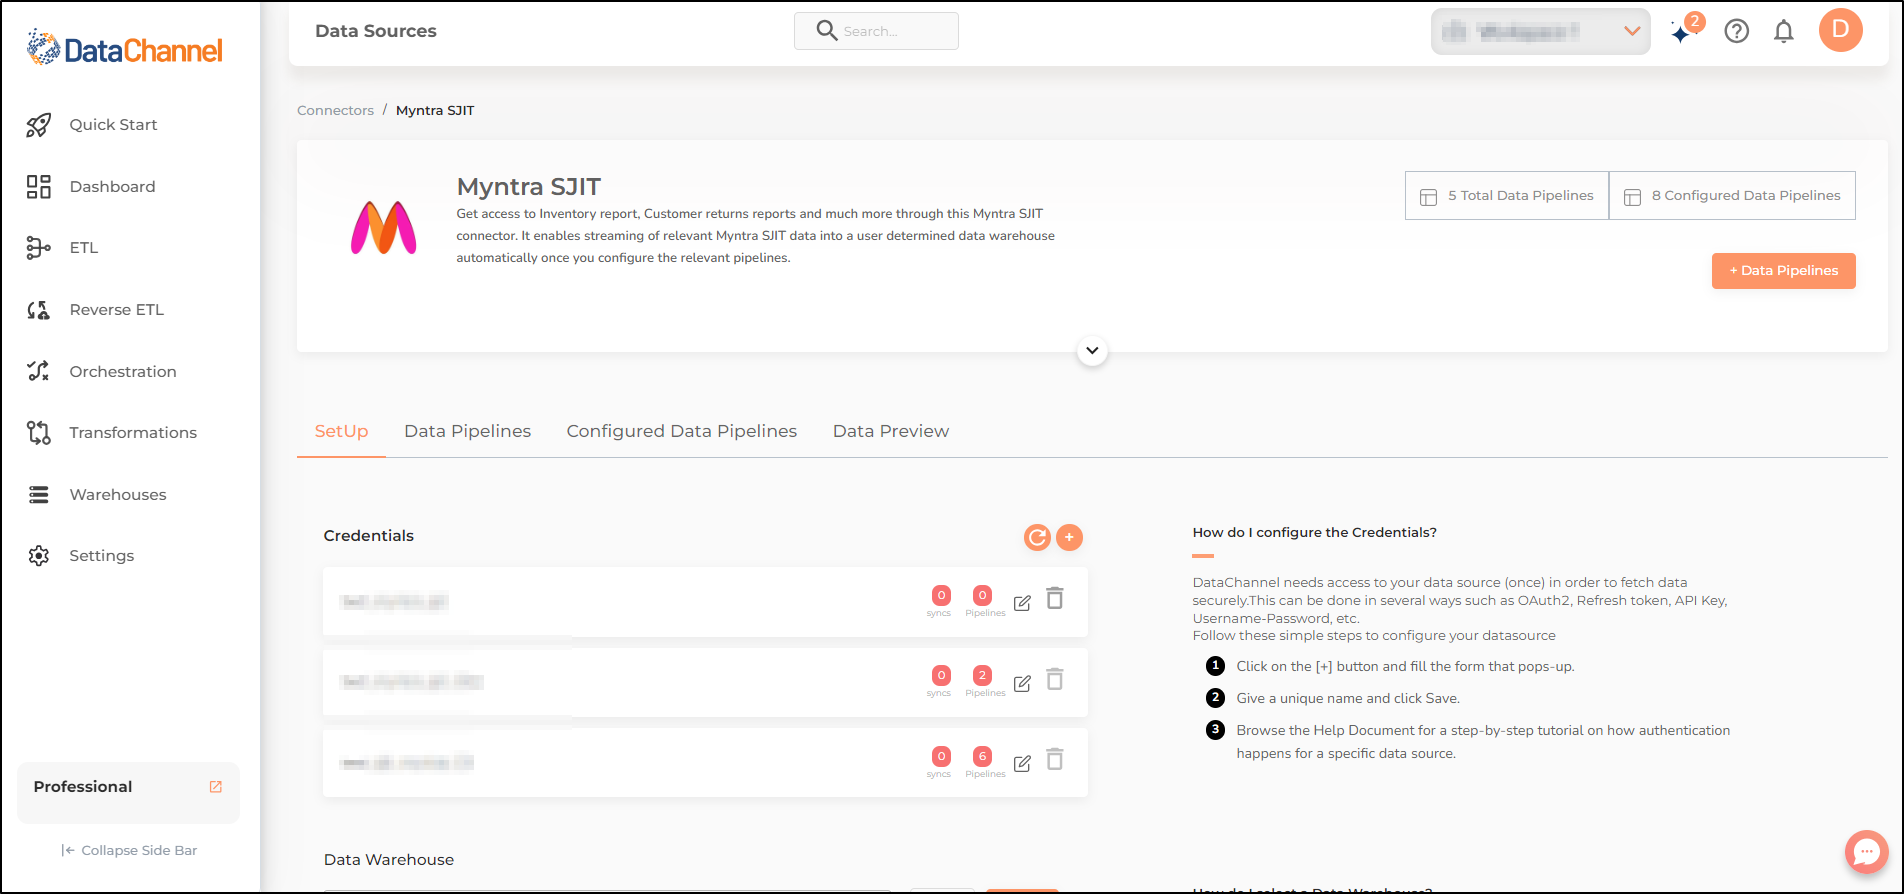Click step 1 'Click on the [+] button' text
The height and width of the screenshot is (894, 1904).
(1405, 667)
